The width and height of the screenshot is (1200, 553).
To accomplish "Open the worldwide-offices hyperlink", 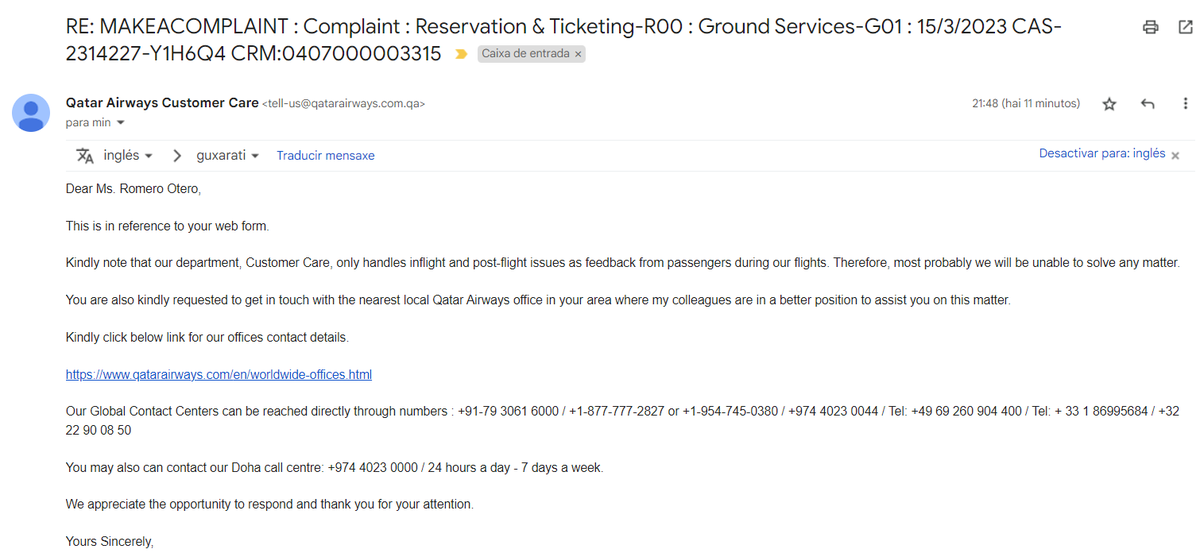I will [x=219, y=375].
